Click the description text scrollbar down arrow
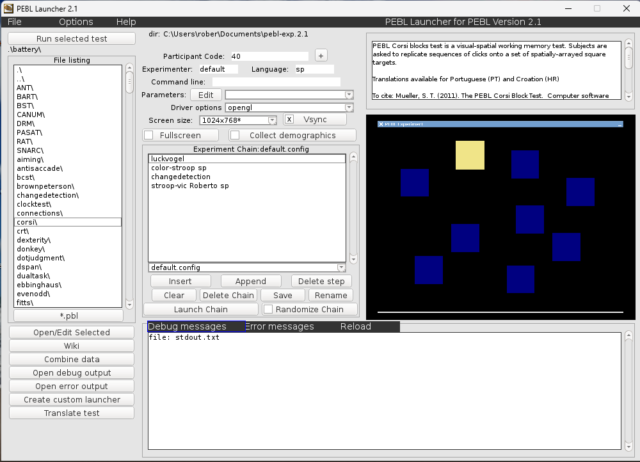640x462 pixels. click(629, 97)
